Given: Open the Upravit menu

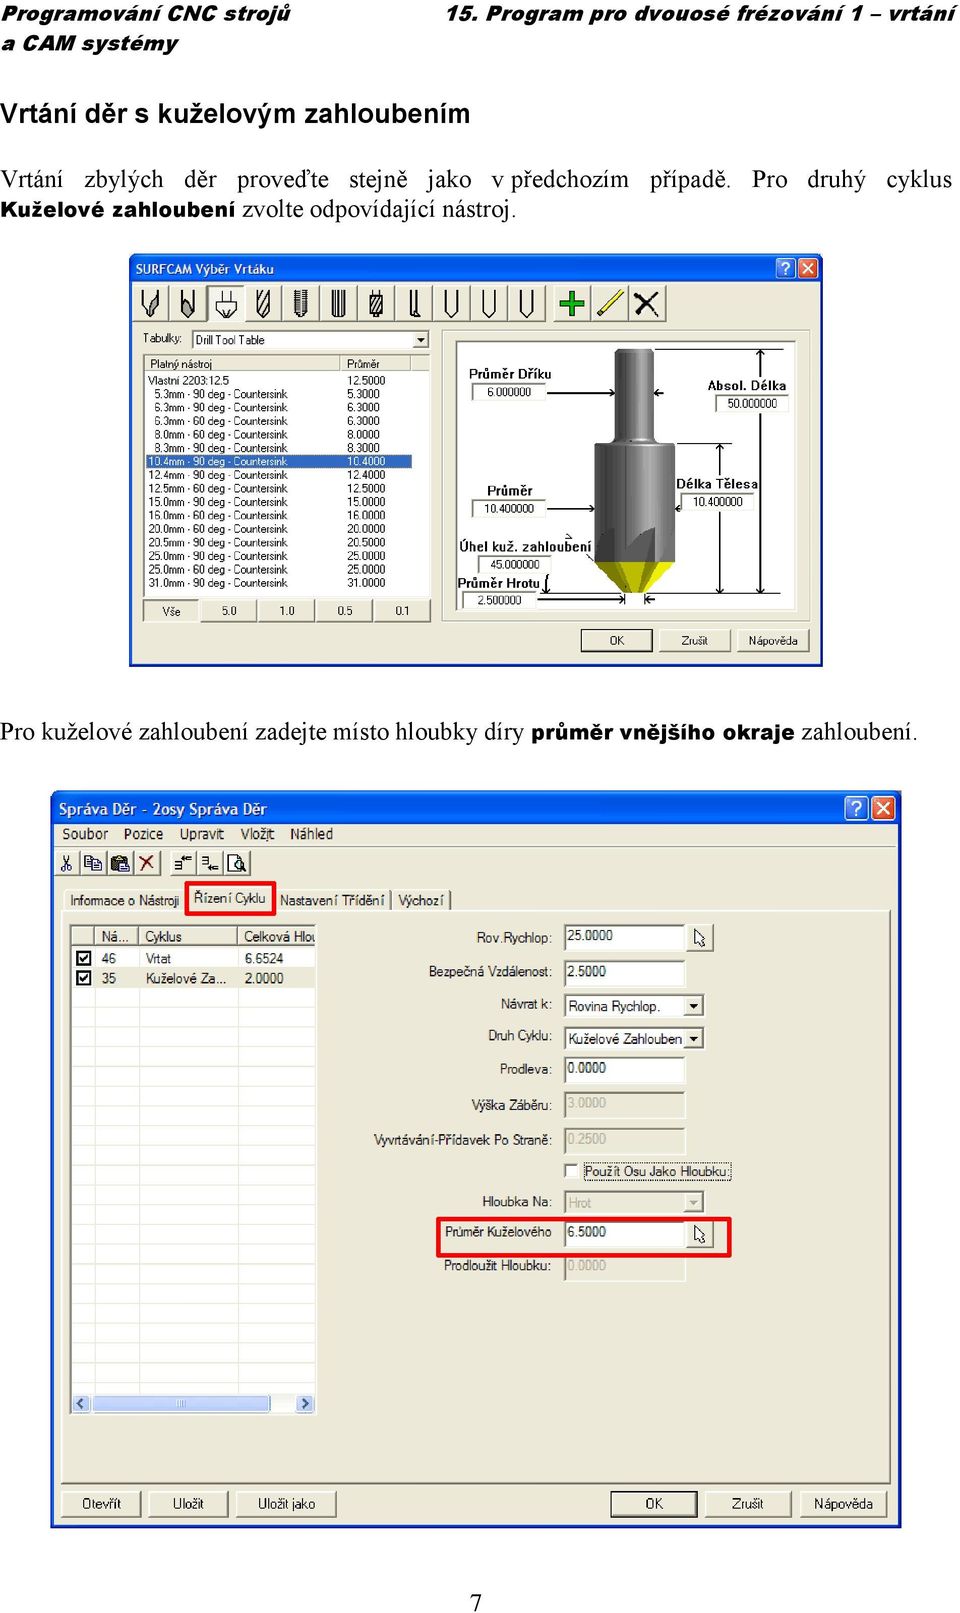Looking at the screenshot, I should pos(202,834).
